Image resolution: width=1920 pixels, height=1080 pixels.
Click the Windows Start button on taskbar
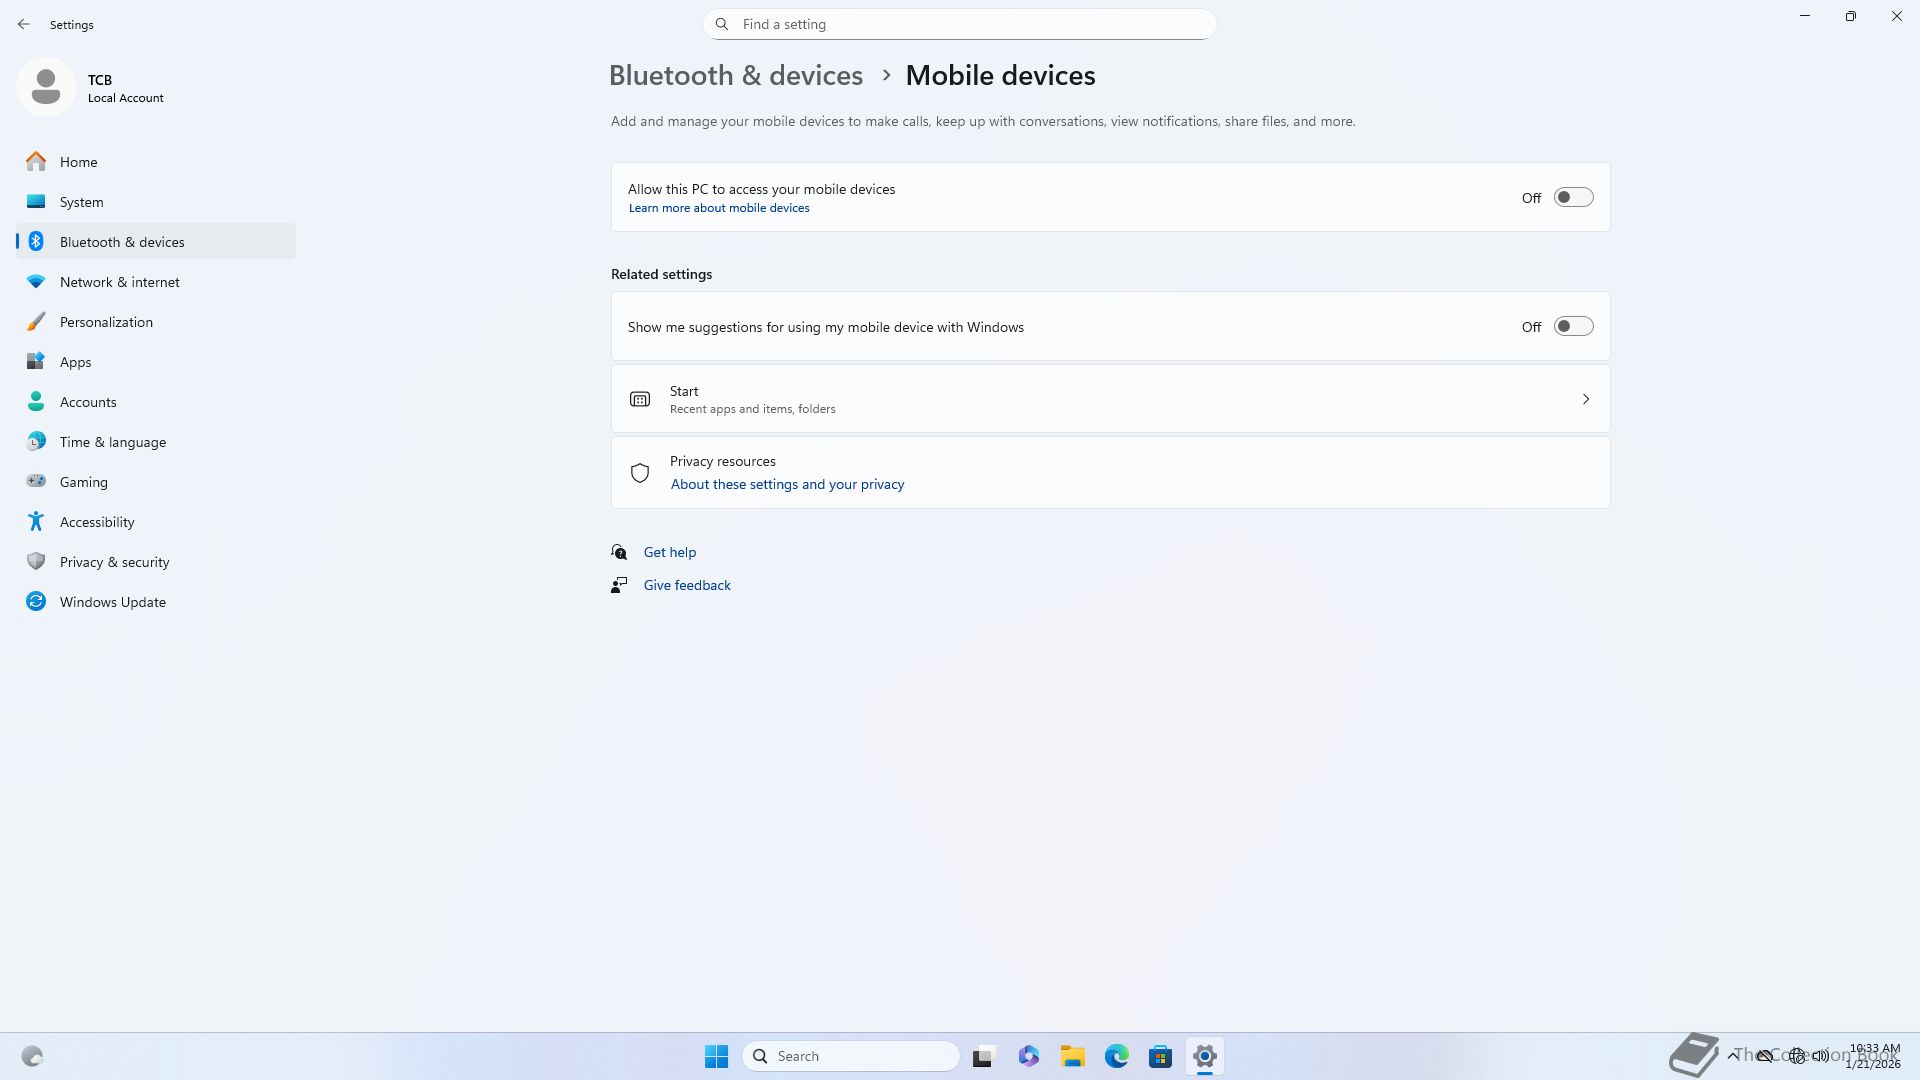[x=716, y=1056]
